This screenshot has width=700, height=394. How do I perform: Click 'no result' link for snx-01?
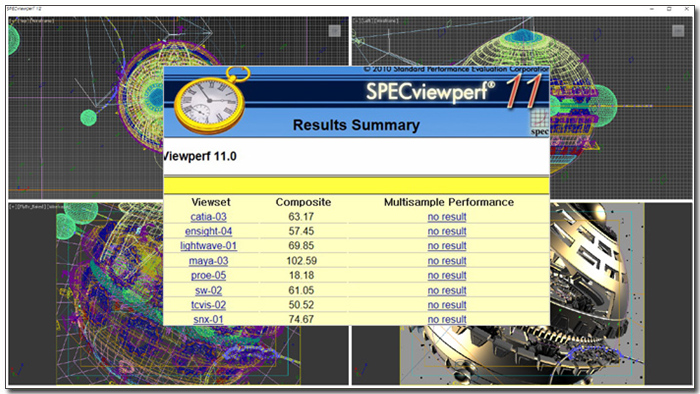[447, 319]
